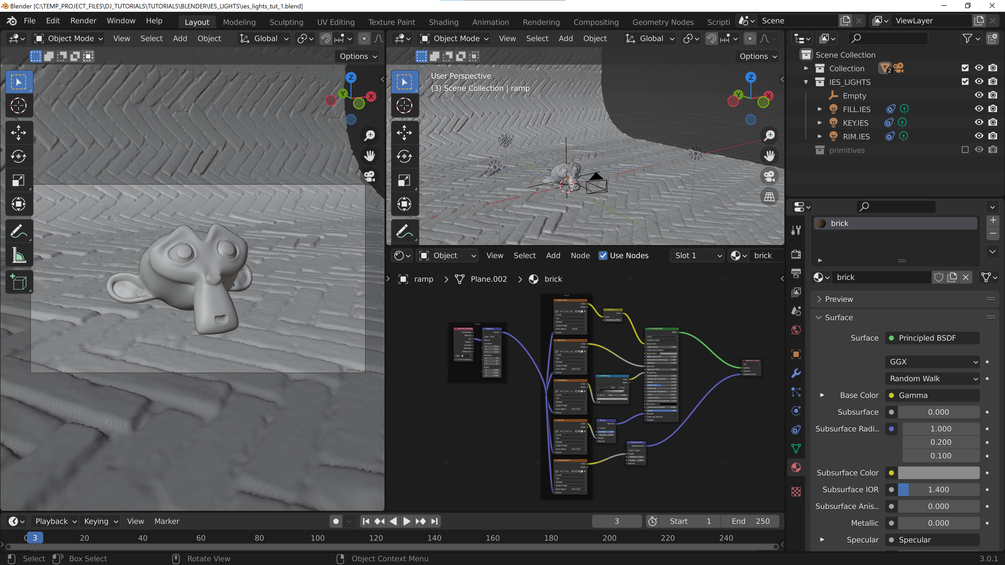Expand the Preview panel

click(839, 299)
